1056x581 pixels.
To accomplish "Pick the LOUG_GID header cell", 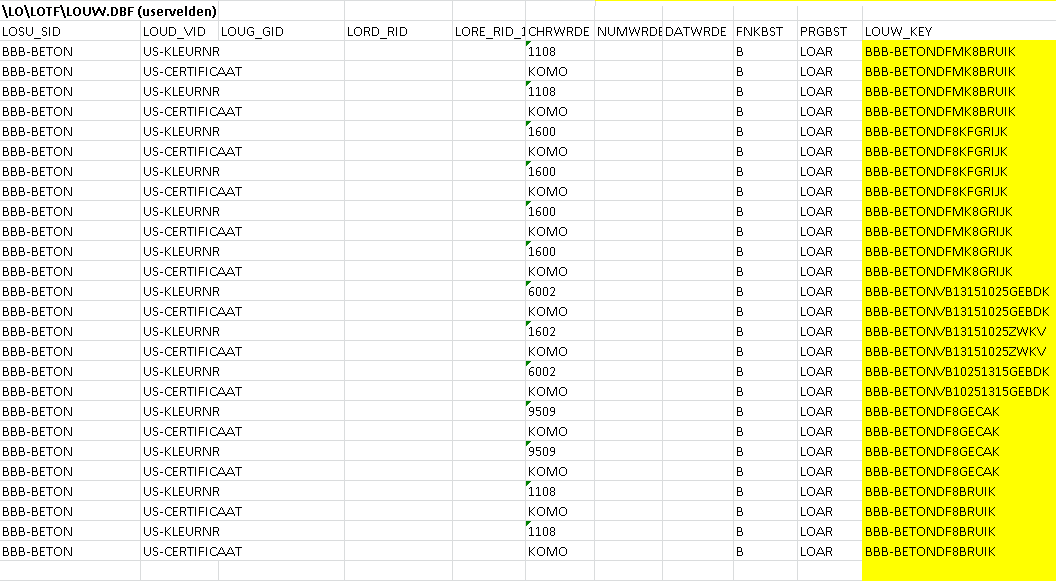I will pyautogui.click(x=282, y=32).
